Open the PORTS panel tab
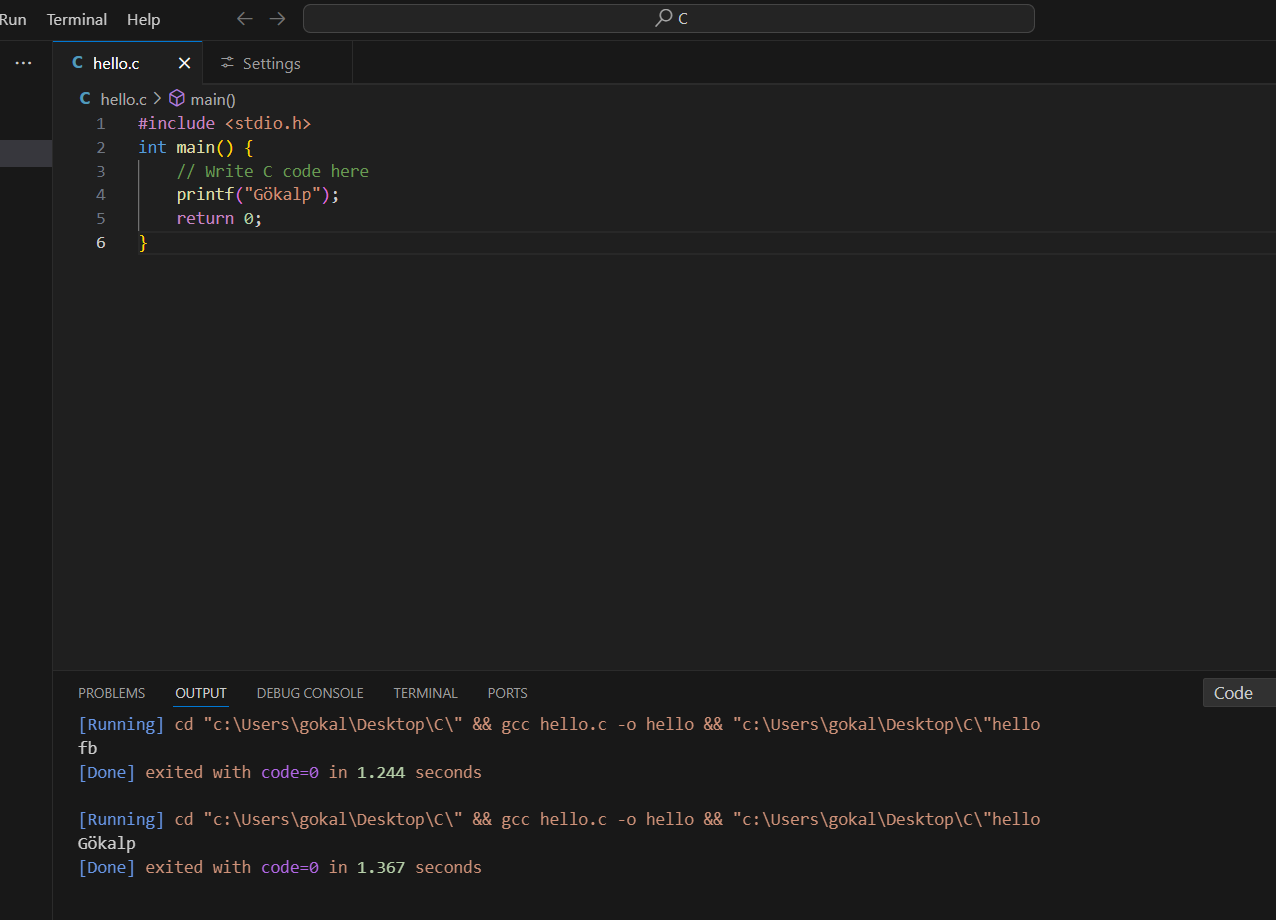The image size is (1276, 920). (507, 693)
